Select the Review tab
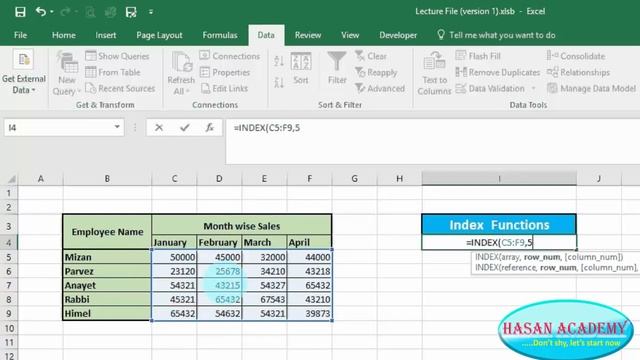This screenshot has width=640, height=360. [x=308, y=35]
